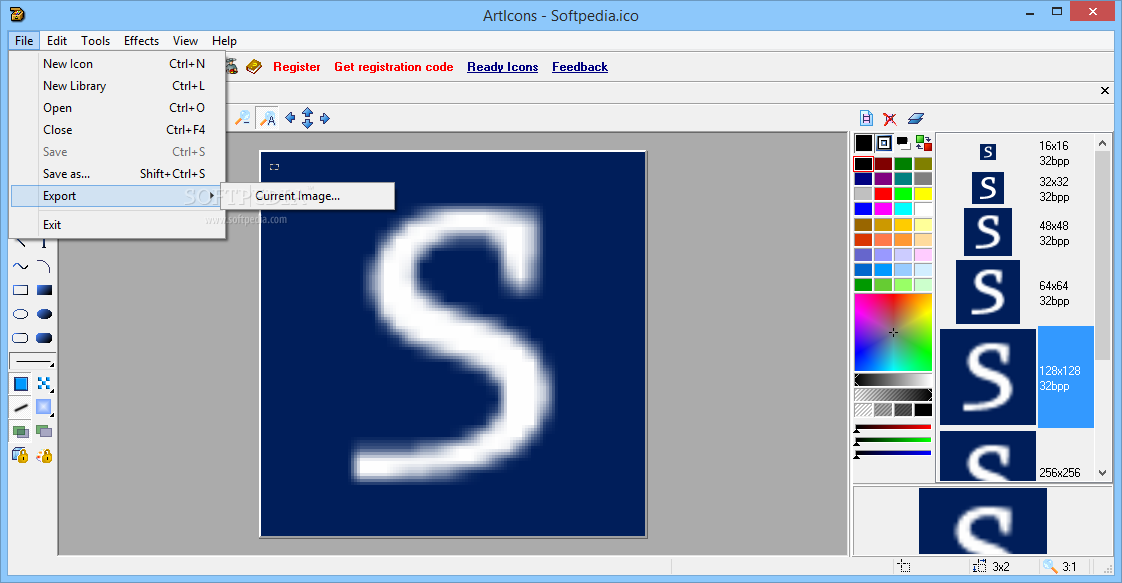
Task: Pick the yellow palette swatch
Action: tap(923, 194)
